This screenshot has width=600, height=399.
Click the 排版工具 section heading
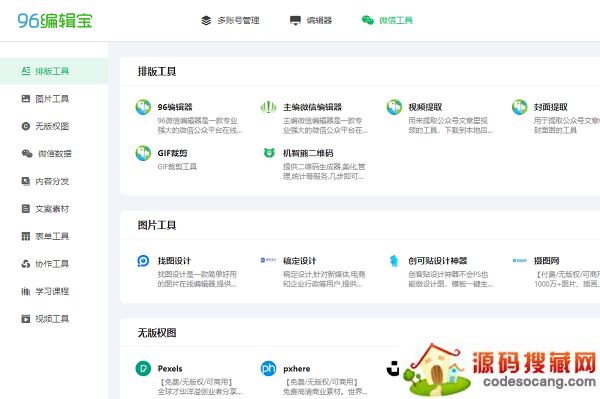click(157, 72)
